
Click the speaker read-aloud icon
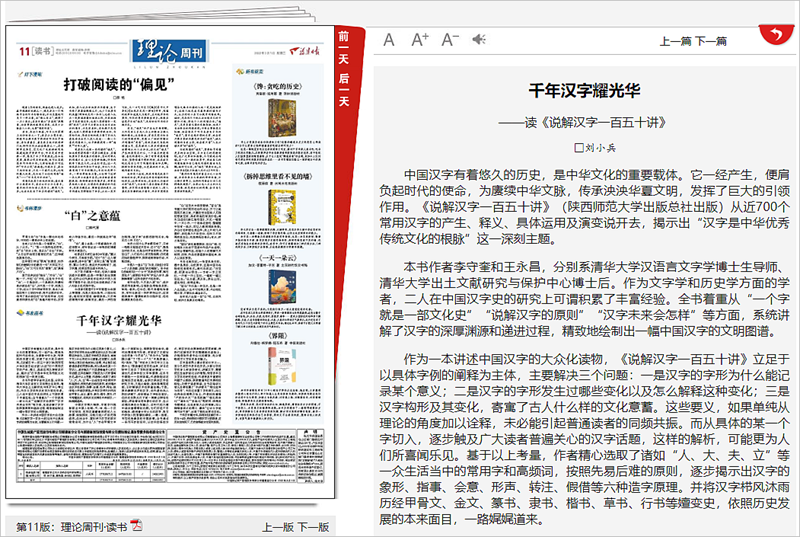pos(479,39)
